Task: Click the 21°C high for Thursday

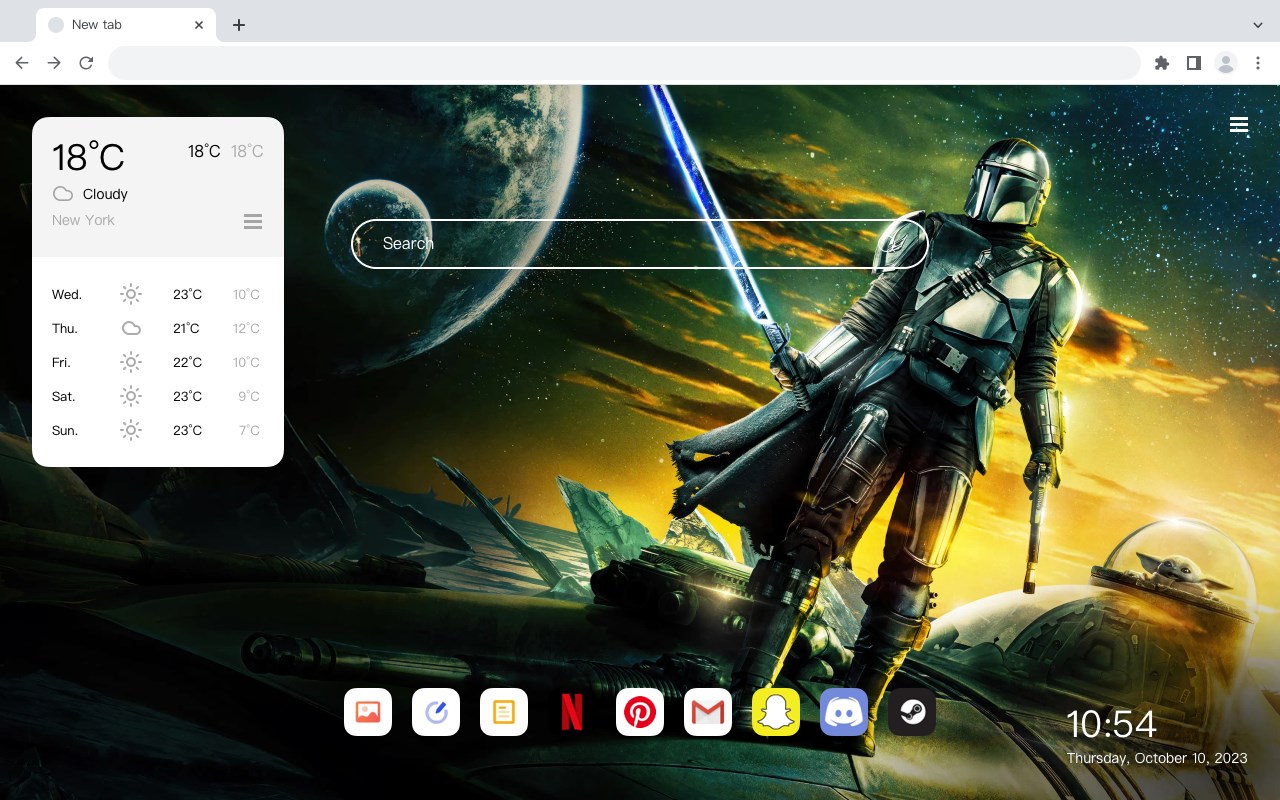Action: coord(186,328)
